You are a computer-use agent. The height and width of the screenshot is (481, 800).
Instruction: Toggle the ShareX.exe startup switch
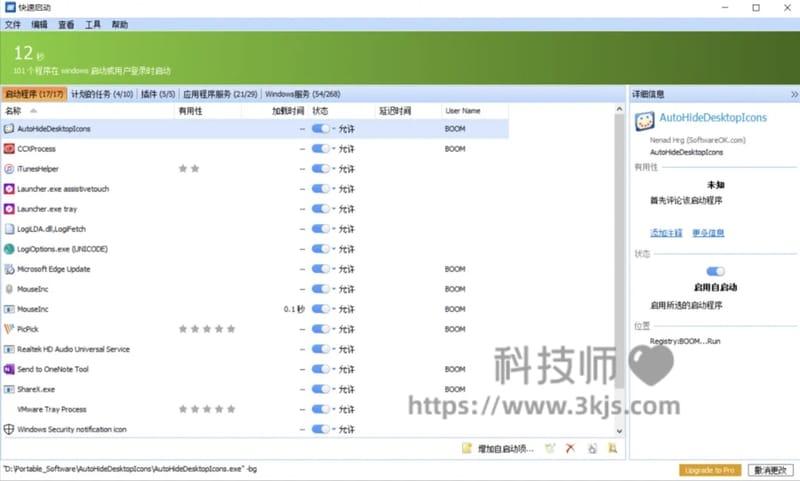click(320, 389)
